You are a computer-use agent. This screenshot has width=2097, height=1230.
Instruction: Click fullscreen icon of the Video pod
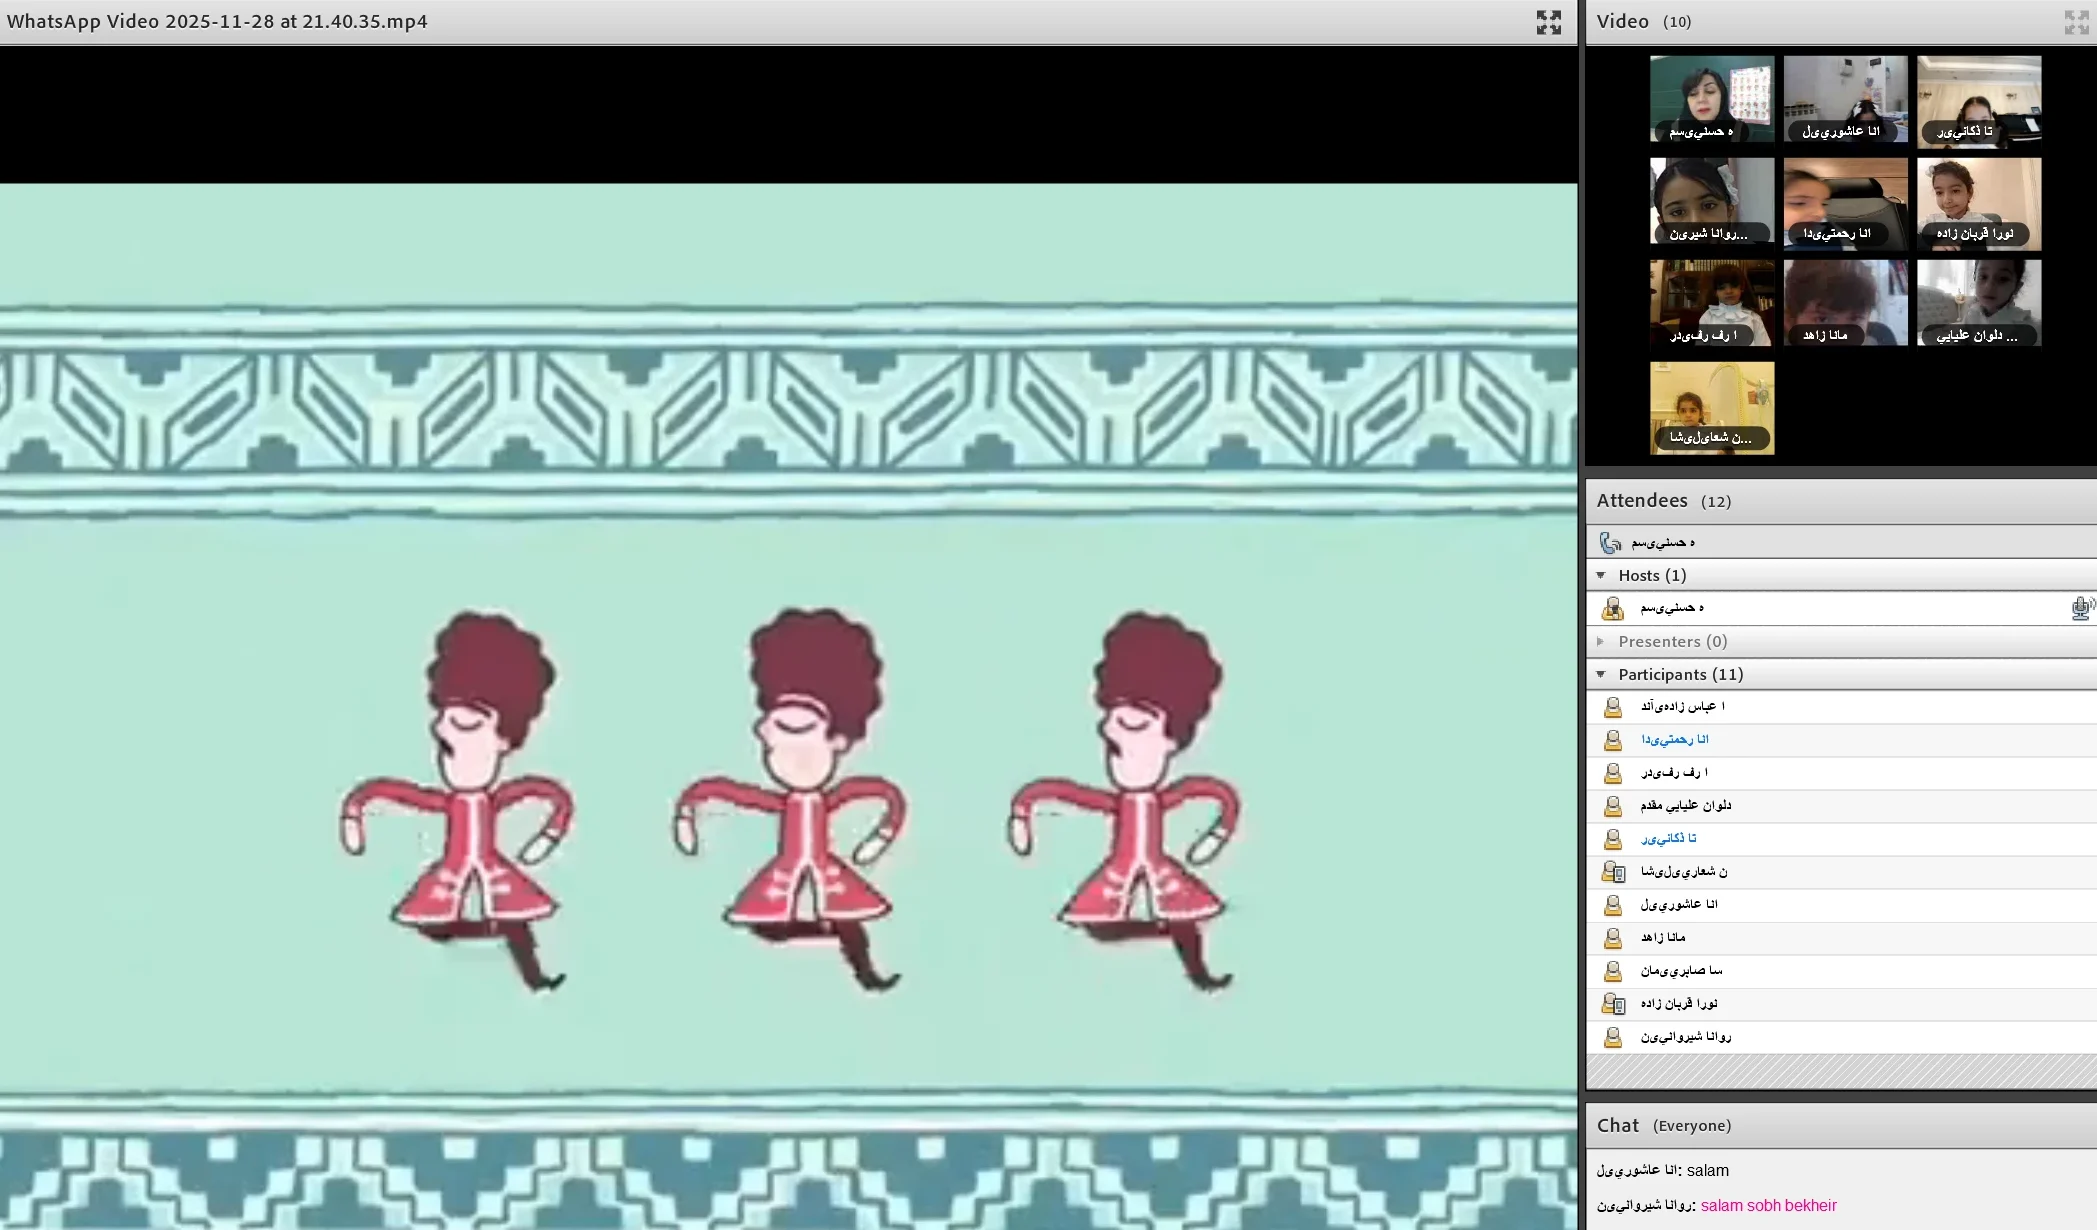(x=2076, y=22)
